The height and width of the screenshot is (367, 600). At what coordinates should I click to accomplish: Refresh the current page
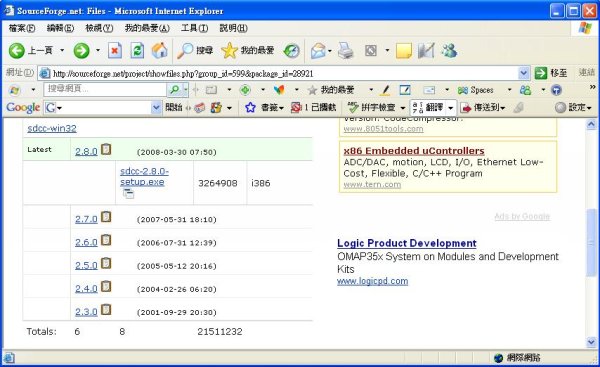pyautogui.click(x=137, y=51)
